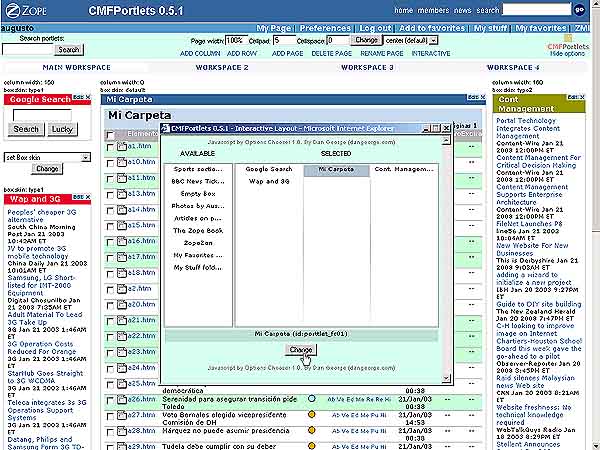Viewport: 600px width, 450px height.
Task: Check the box for a1.htm
Action: pyautogui.click(x=110, y=148)
